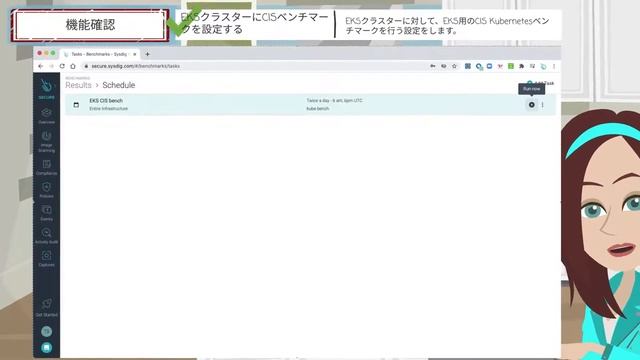Image resolution: width=640 pixels, height=360 pixels.
Task: Click the user avatar in sidebar
Action: click(x=46, y=331)
